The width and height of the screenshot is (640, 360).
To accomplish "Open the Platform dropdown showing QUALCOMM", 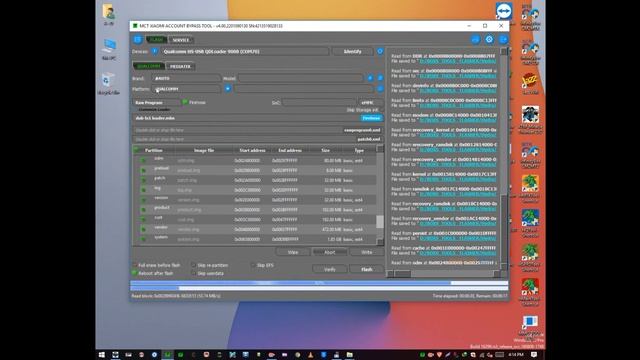I will [187, 89].
